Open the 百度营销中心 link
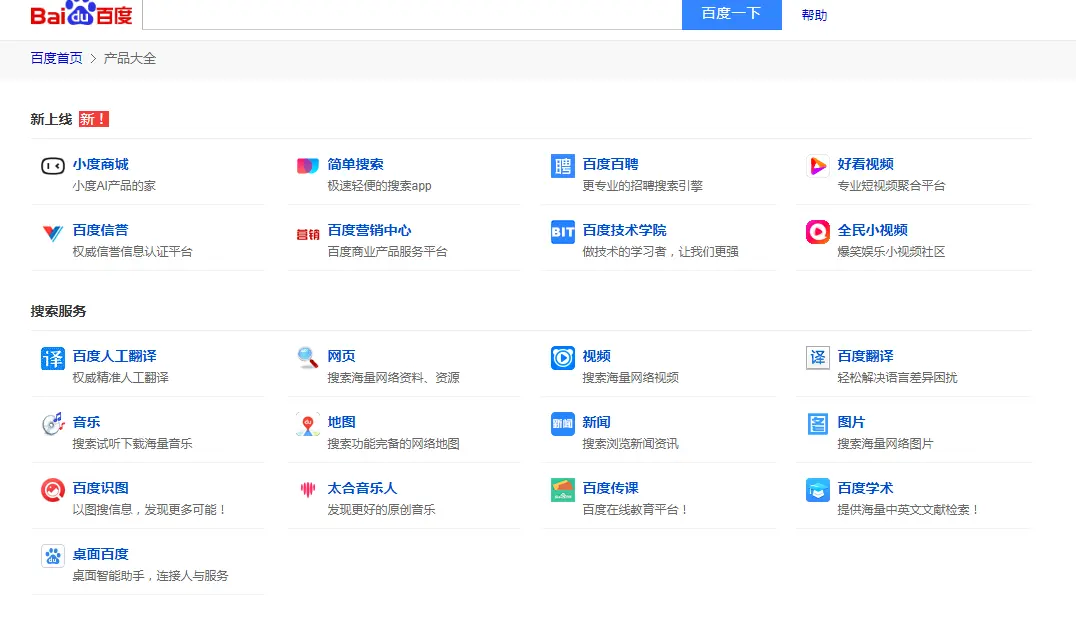 (x=369, y=230)
